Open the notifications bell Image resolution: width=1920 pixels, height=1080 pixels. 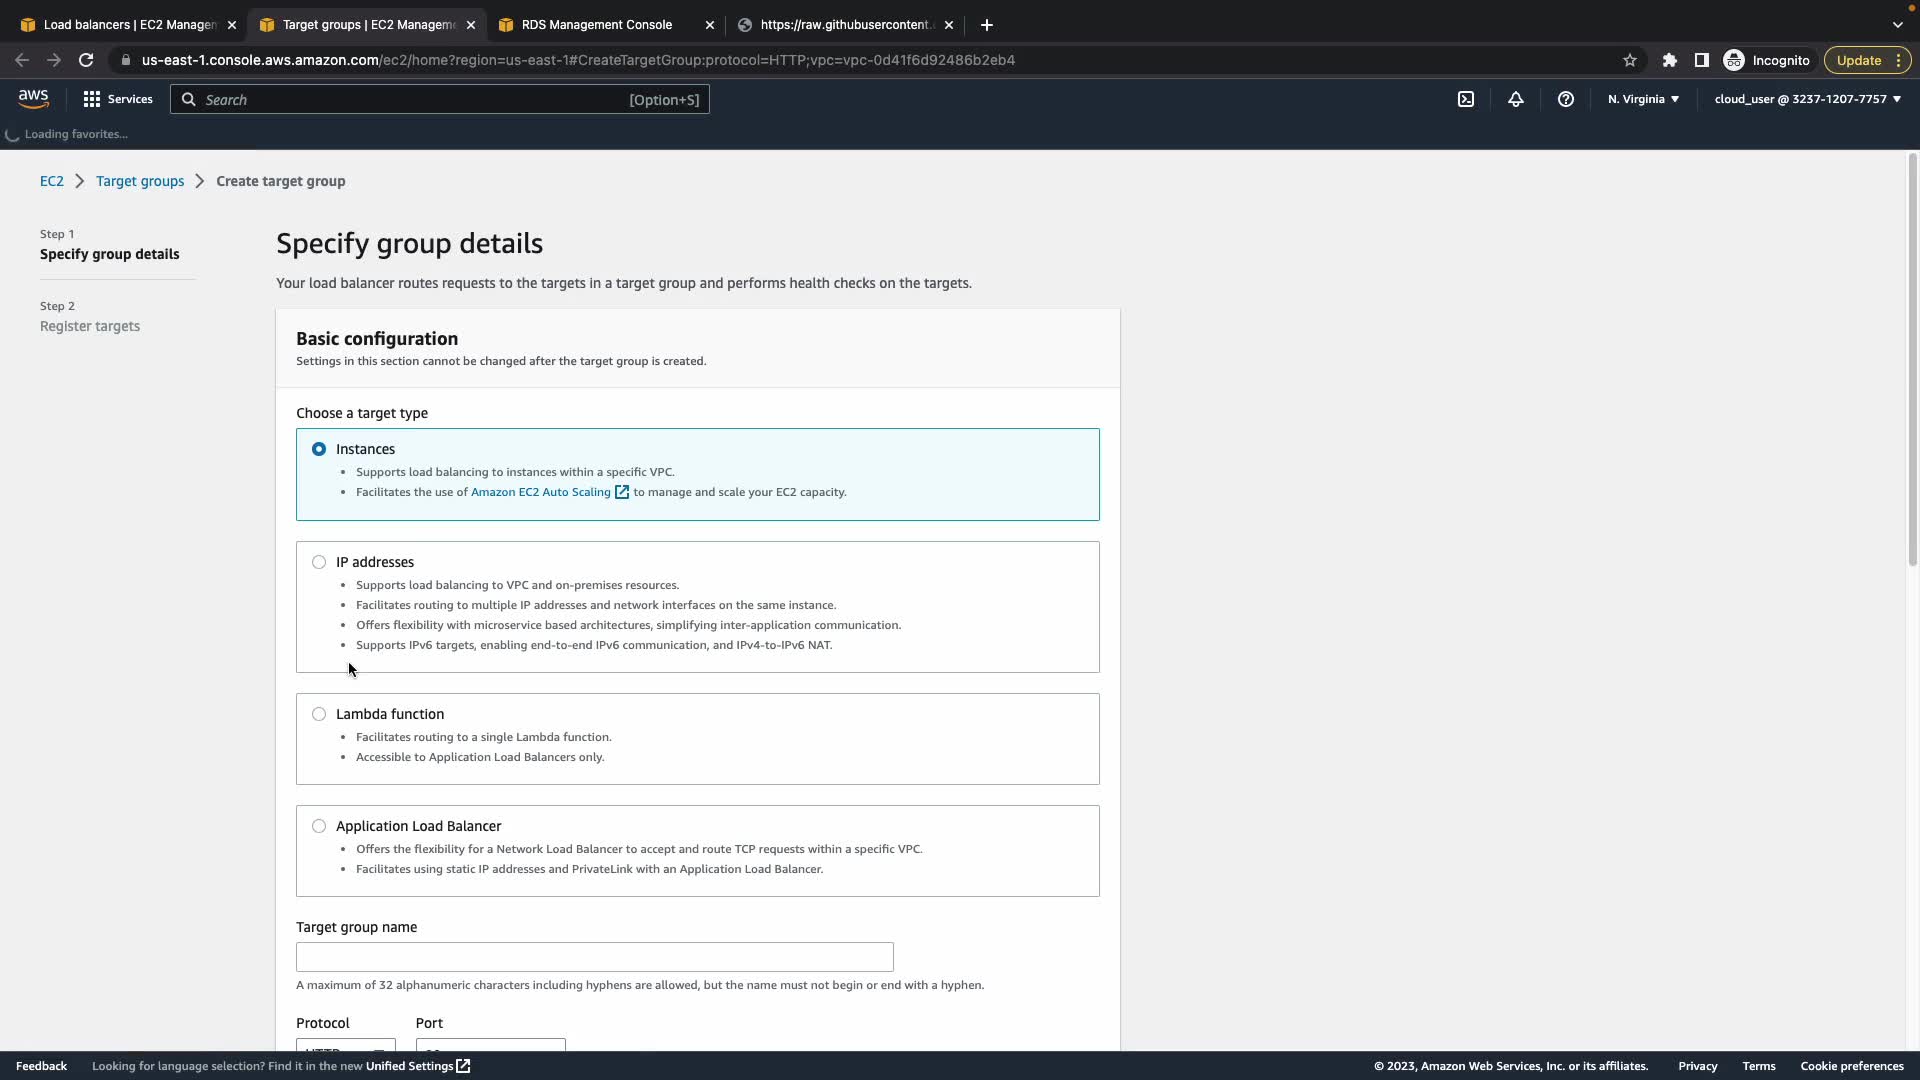pos(1516,99)
